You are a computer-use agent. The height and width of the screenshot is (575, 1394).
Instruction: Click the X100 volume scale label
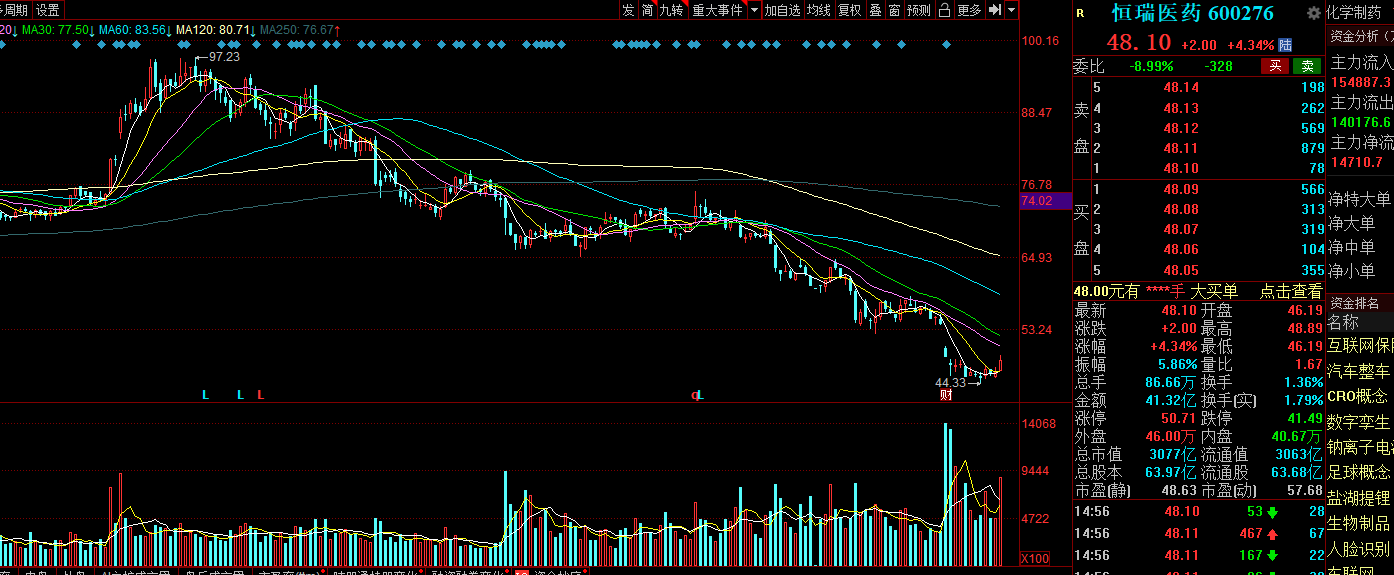coord(1034,558)
